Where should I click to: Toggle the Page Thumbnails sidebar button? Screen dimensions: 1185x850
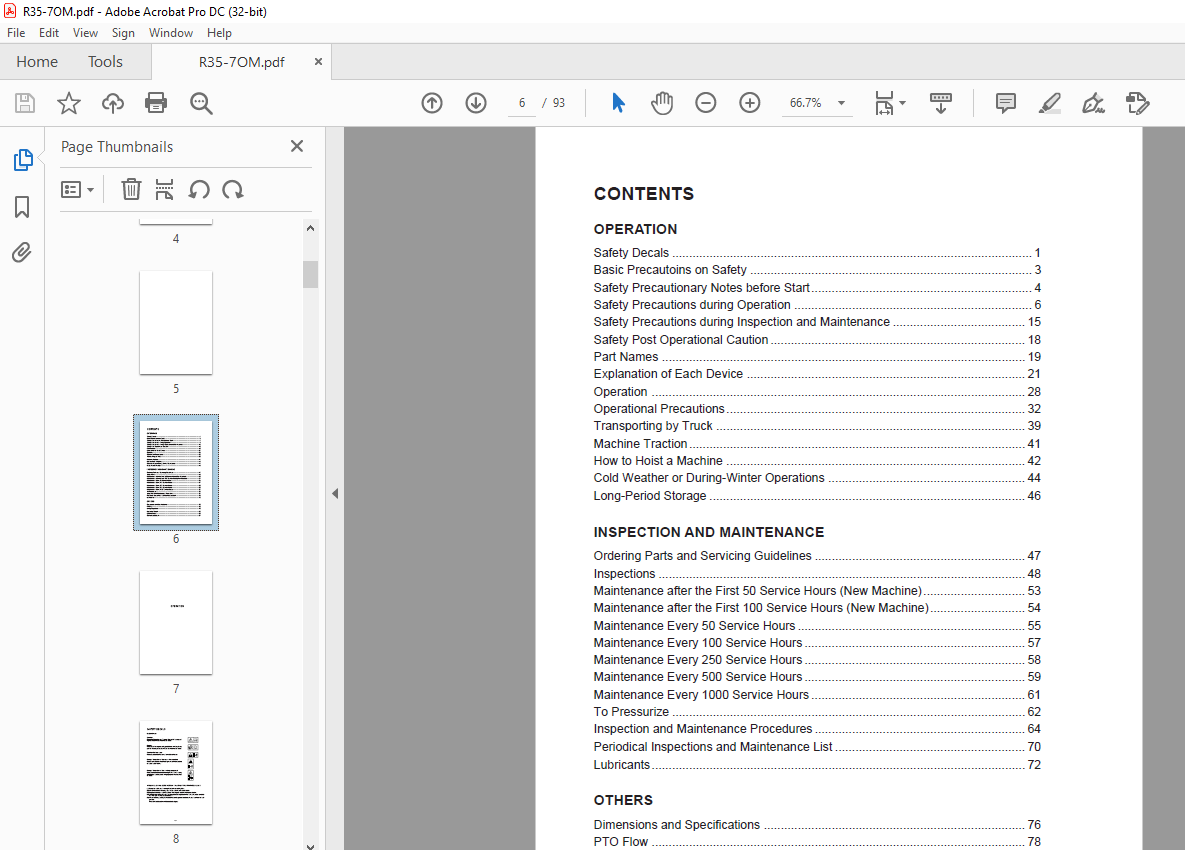coord(22,160)
